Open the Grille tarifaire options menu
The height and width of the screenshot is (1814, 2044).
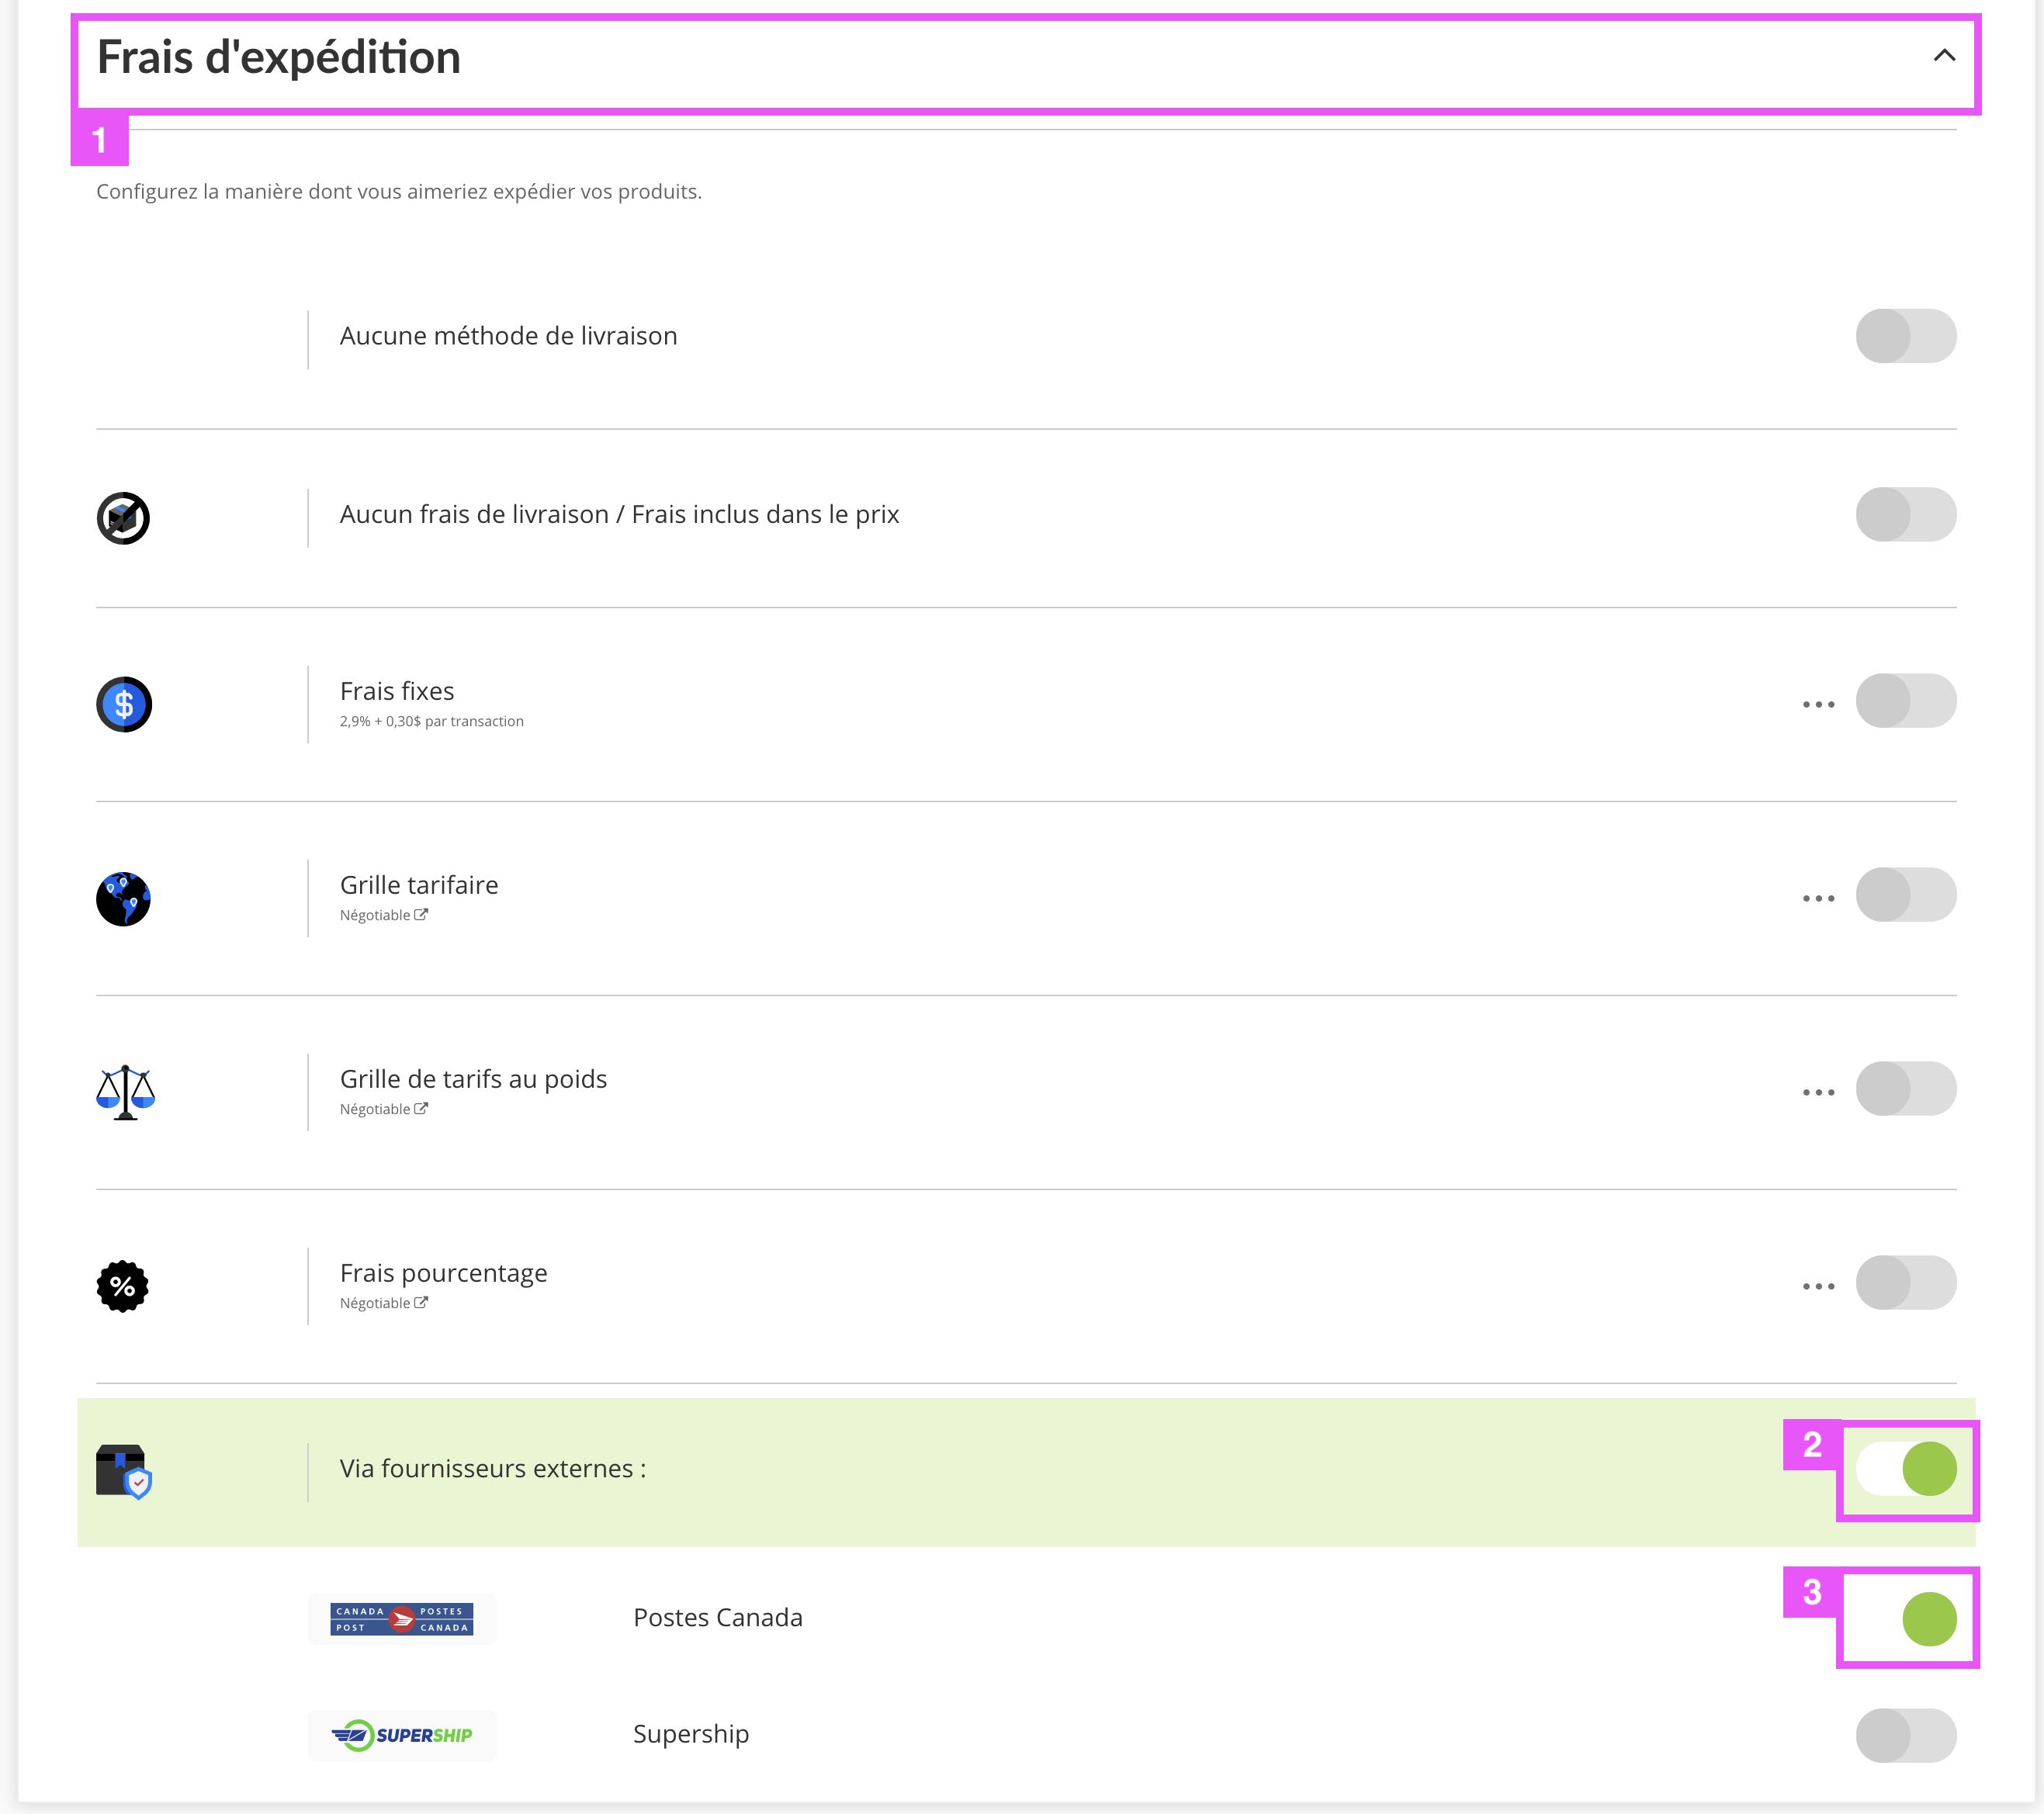pyautogui.click(x=1818, y=898)
